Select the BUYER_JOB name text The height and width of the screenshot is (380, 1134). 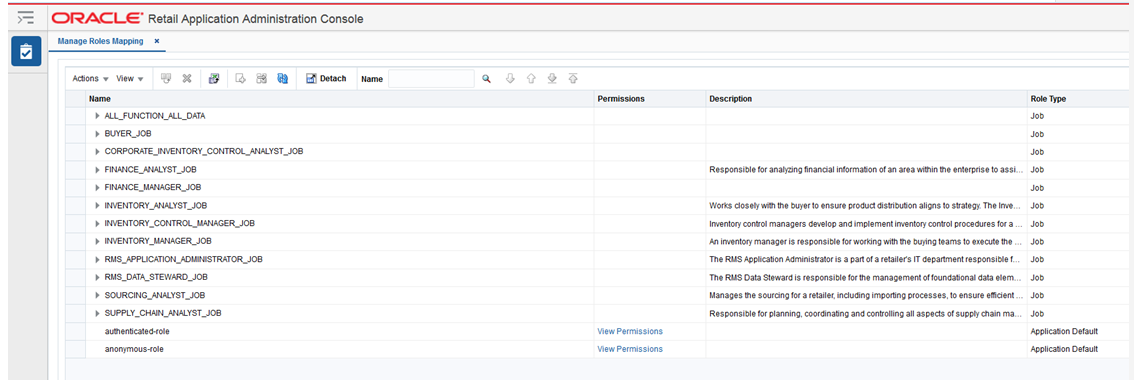[128, 134]
